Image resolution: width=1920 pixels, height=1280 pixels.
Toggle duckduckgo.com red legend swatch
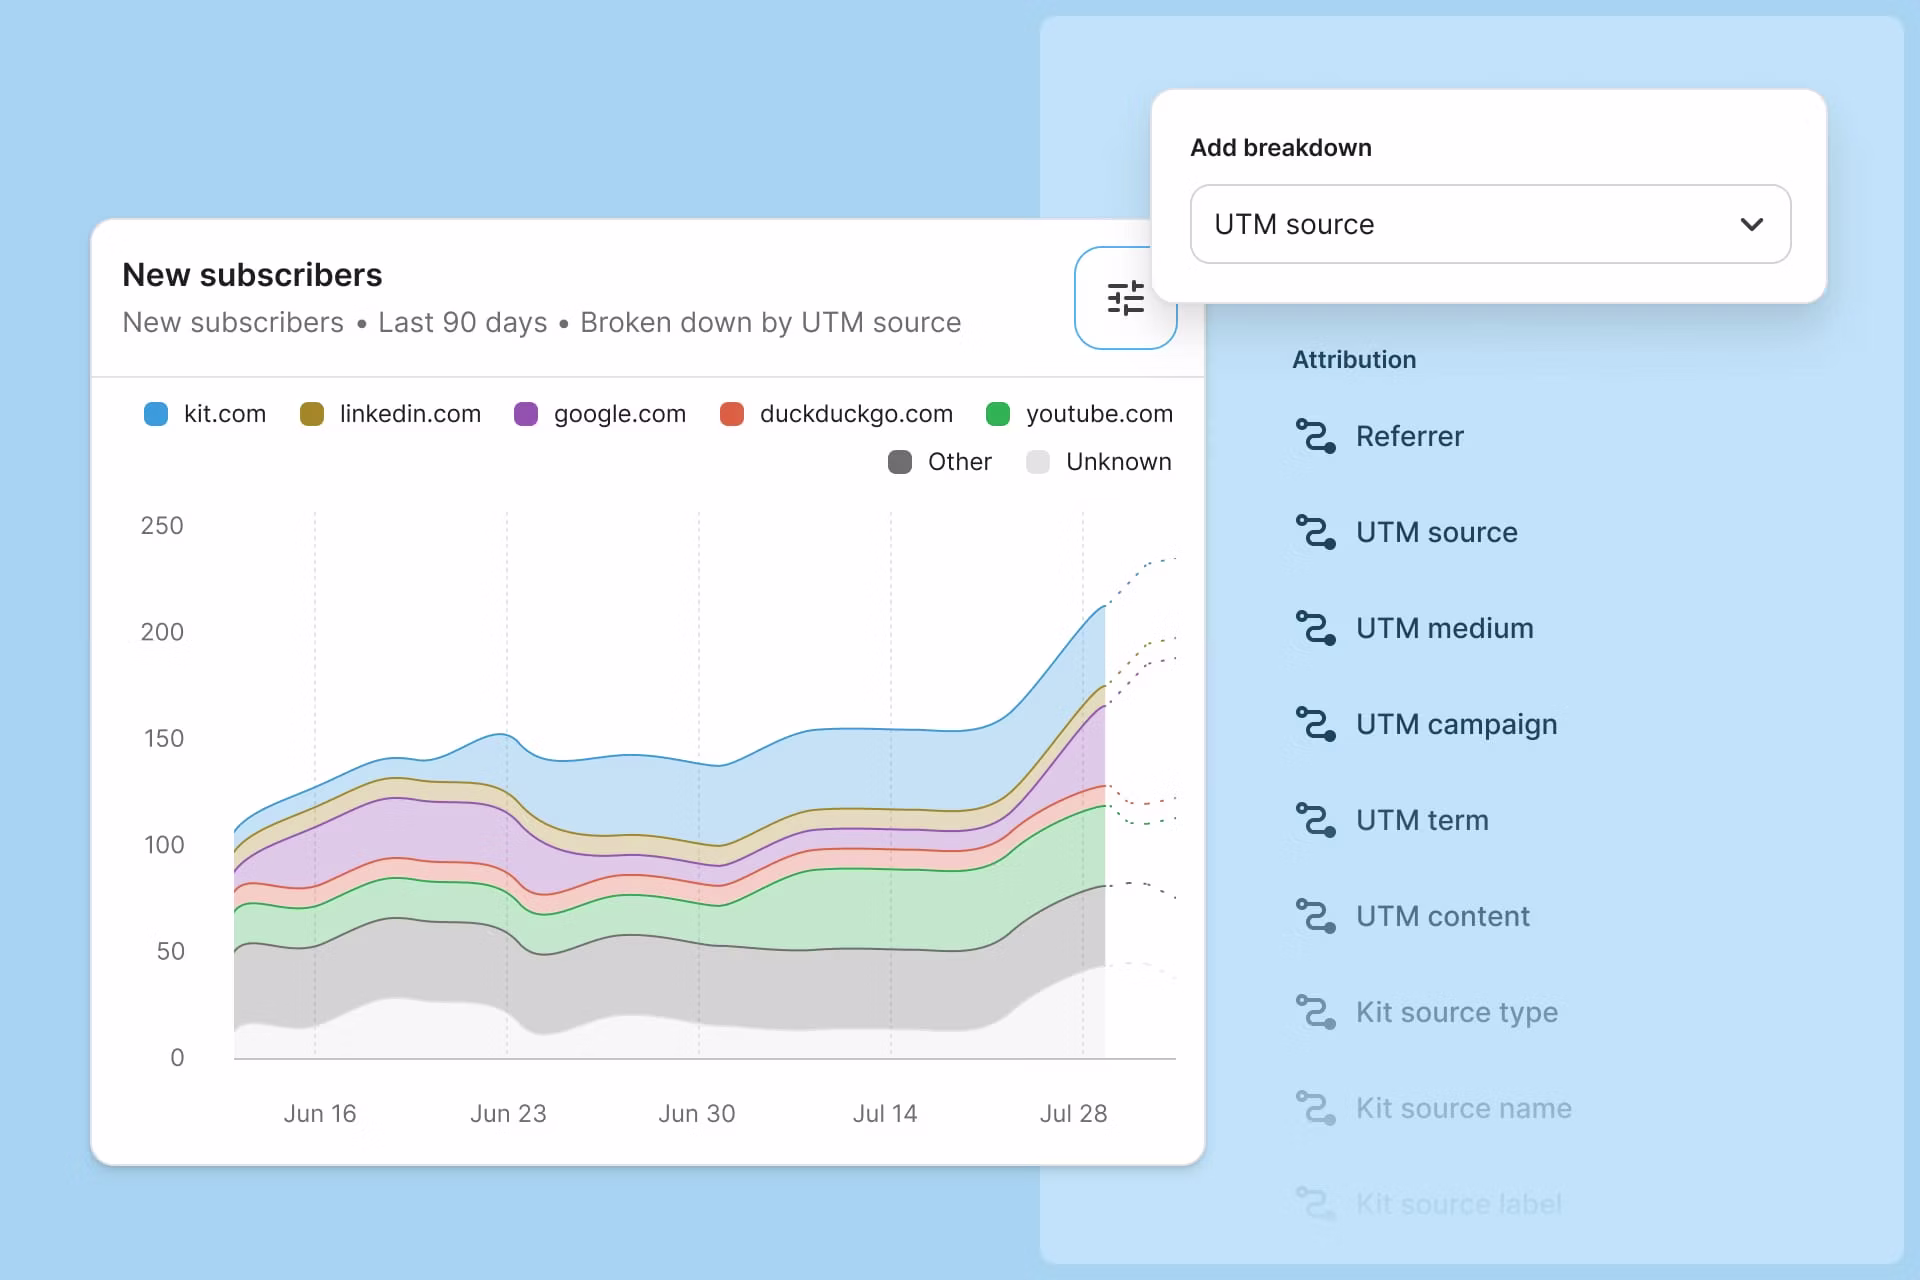pos(732,414)
